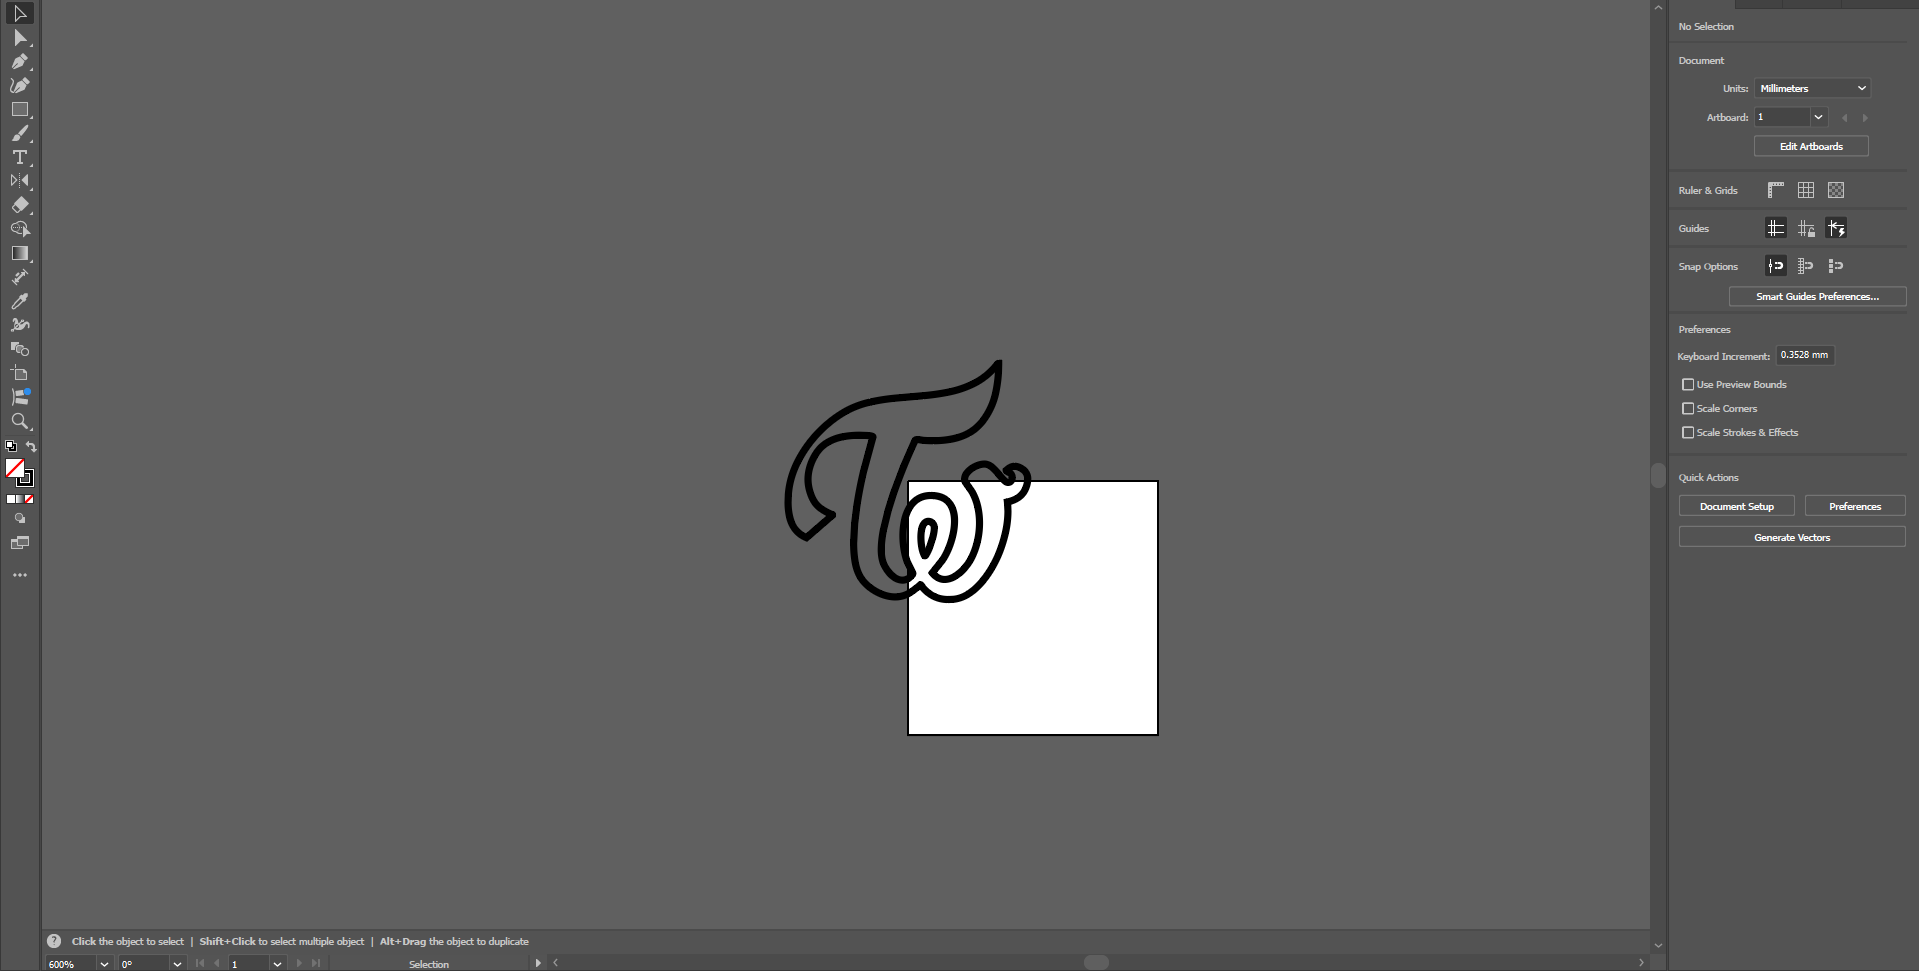Click the Fill color swatch
Viewport: 1919px width, 971px height.
click(14, 468)
